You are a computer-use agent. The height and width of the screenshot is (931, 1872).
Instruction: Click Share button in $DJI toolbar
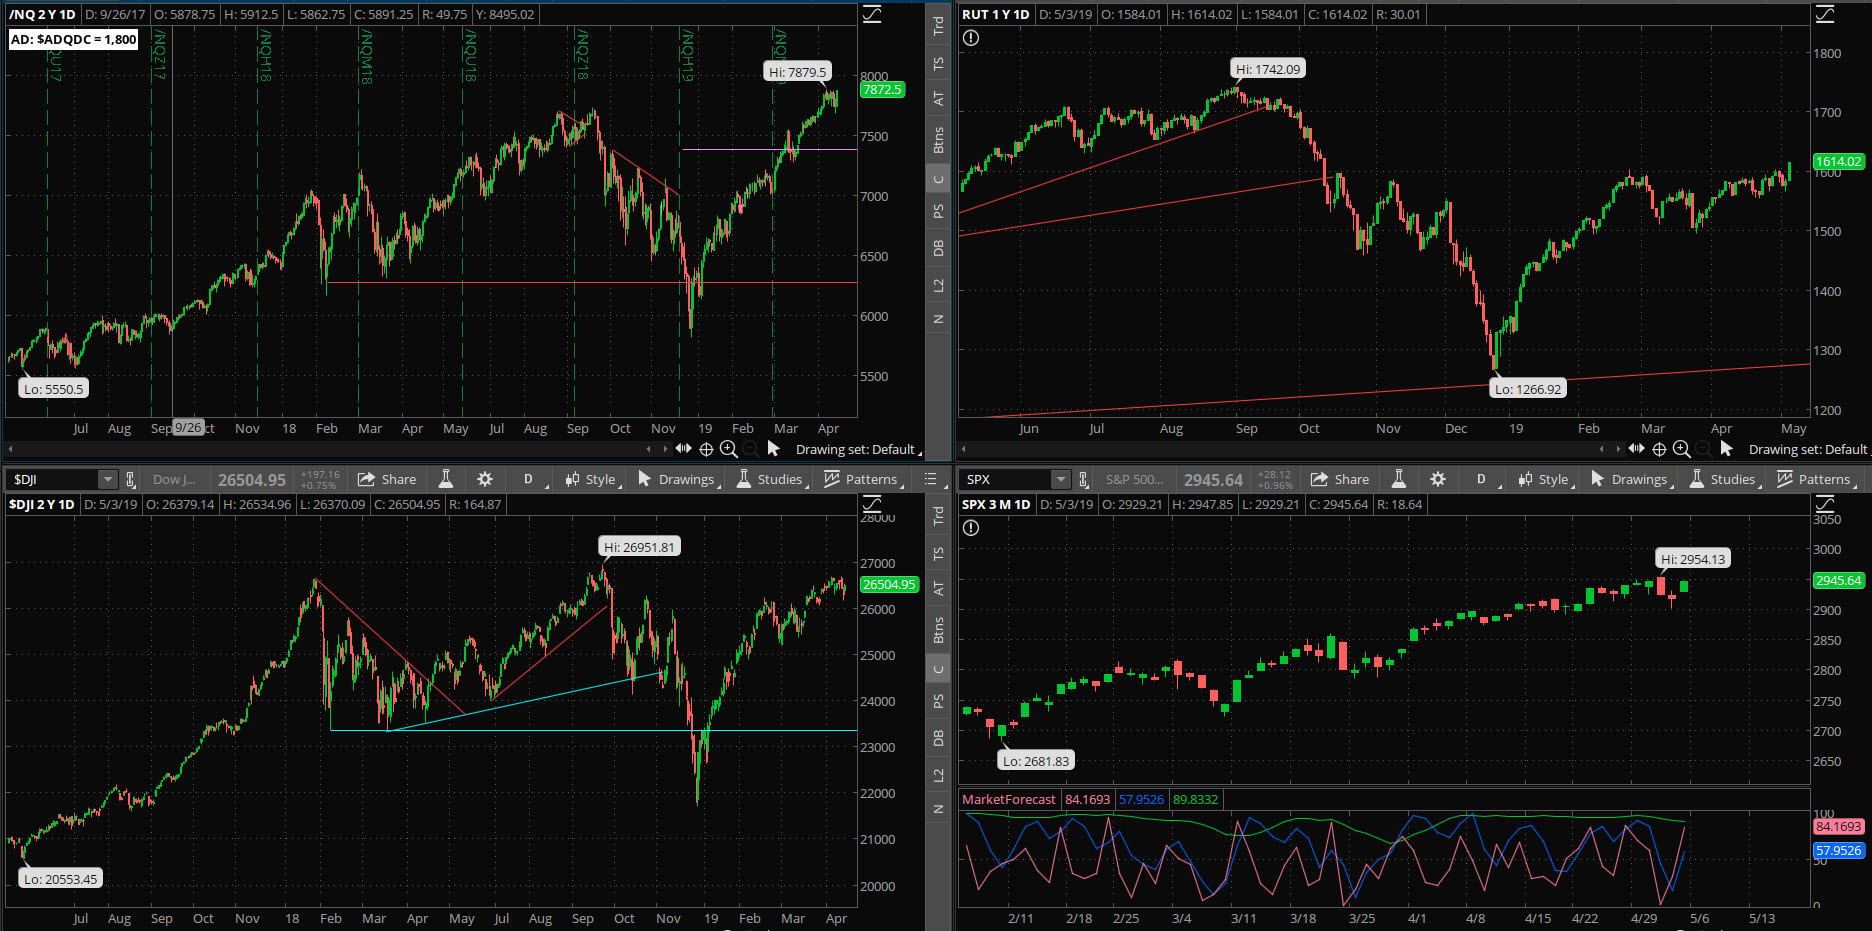387,479
